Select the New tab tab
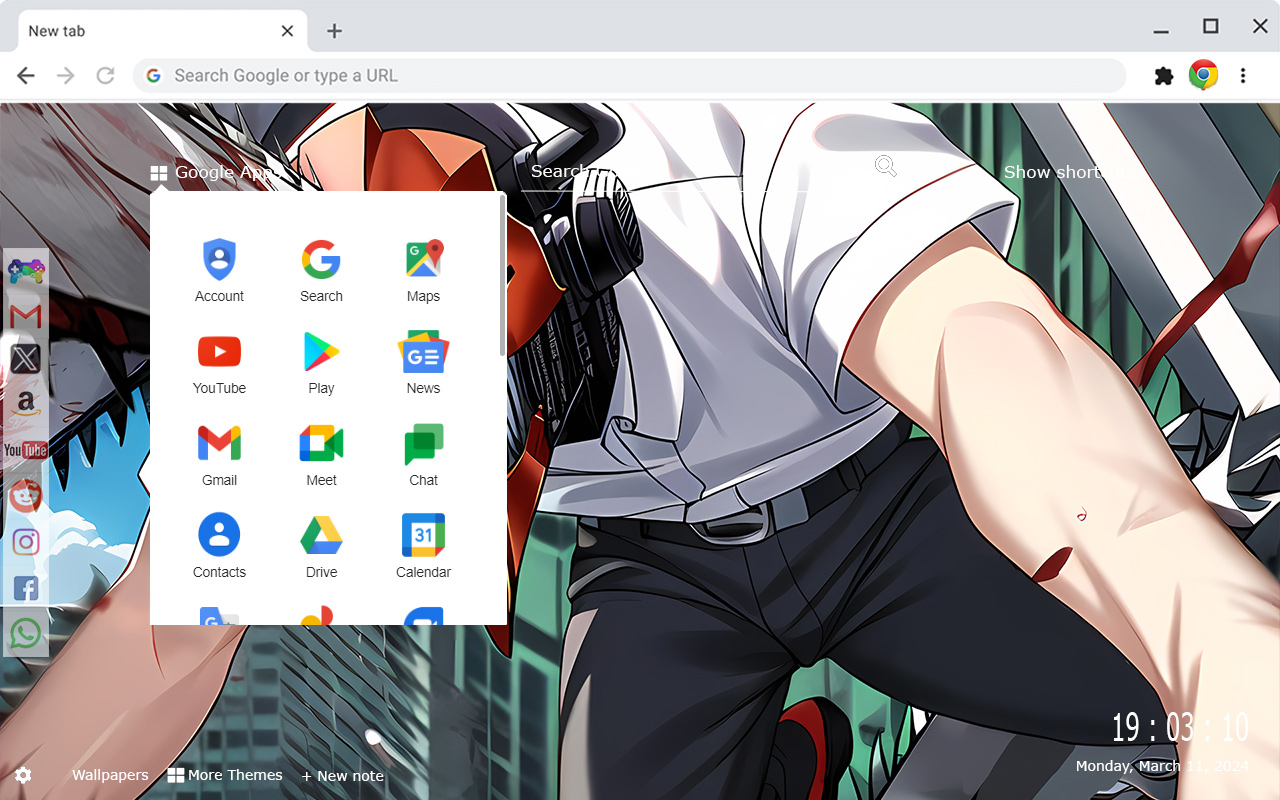Screen dimensions: 1280x800 162,31
